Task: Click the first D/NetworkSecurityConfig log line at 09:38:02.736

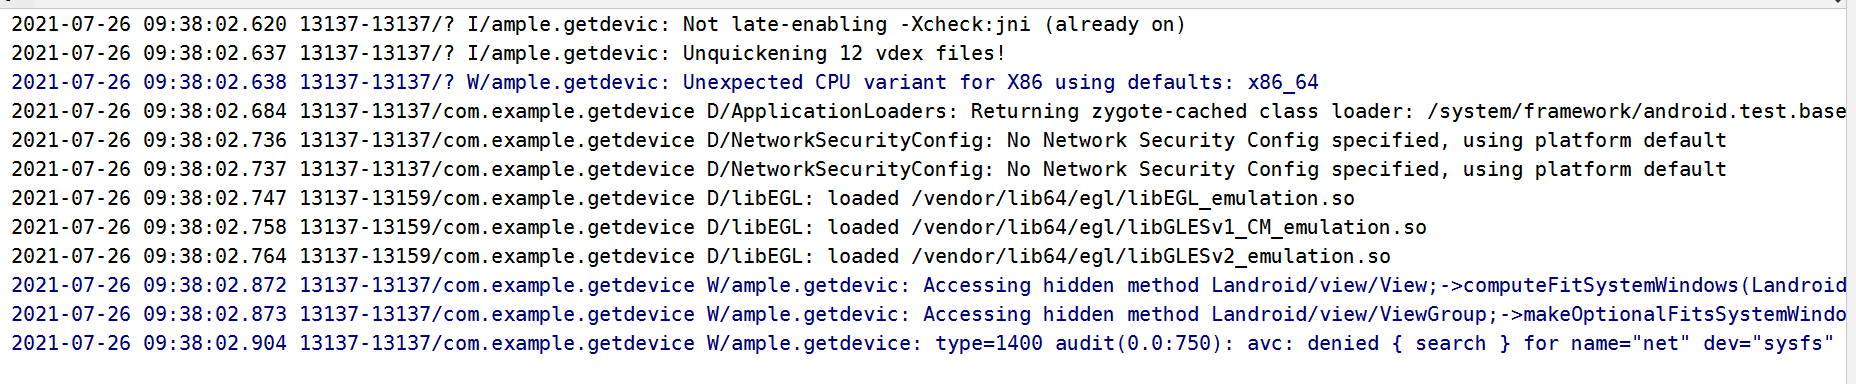Action: 869,140
